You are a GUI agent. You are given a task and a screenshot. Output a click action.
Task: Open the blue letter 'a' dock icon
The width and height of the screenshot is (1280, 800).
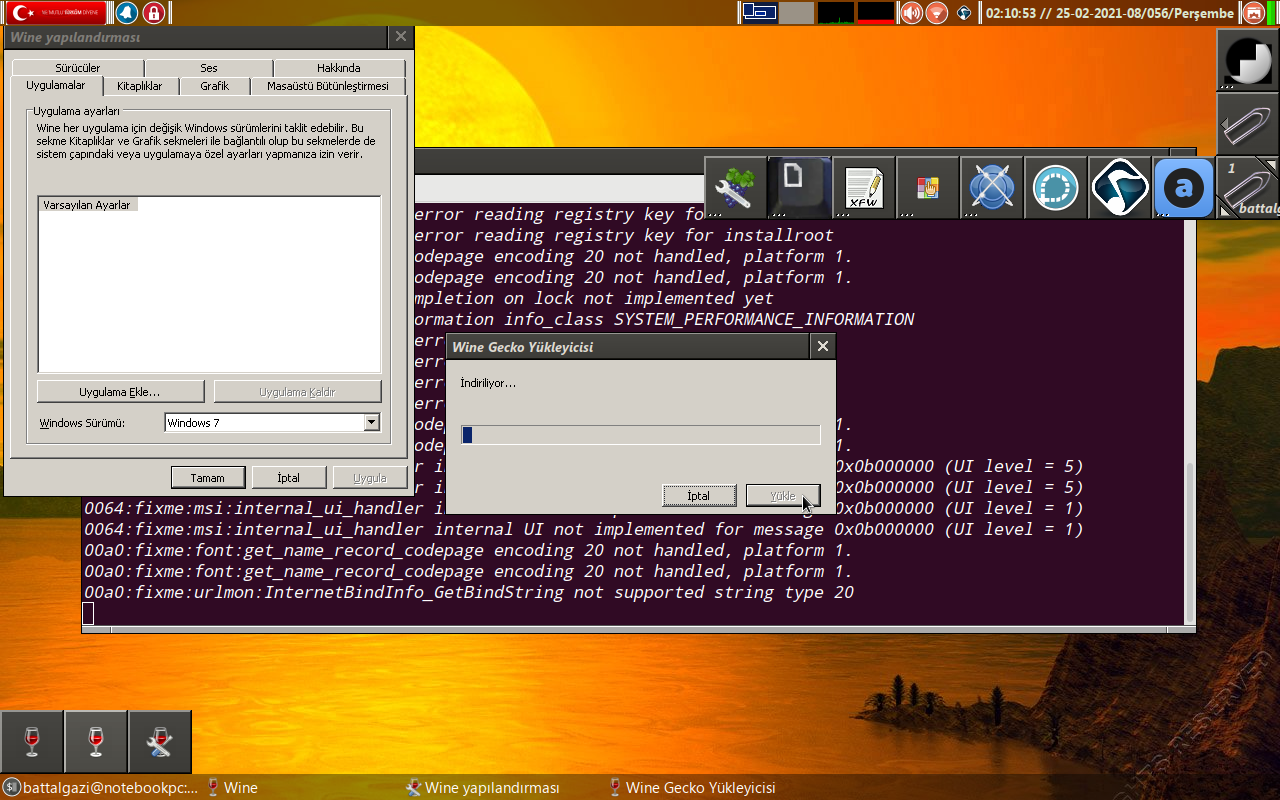tap(1184, 187)
